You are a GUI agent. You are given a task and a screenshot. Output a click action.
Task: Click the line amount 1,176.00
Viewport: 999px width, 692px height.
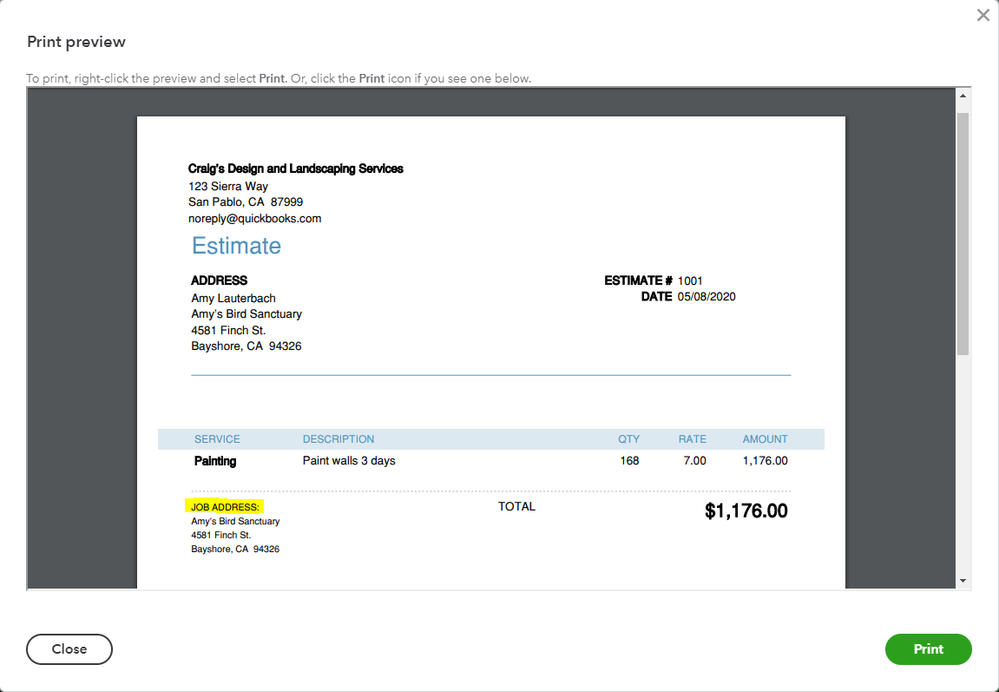coord(765,461)
